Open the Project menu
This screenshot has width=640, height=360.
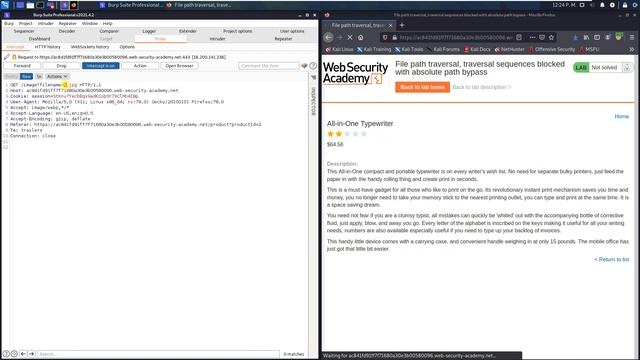click(x=25, y=24)
